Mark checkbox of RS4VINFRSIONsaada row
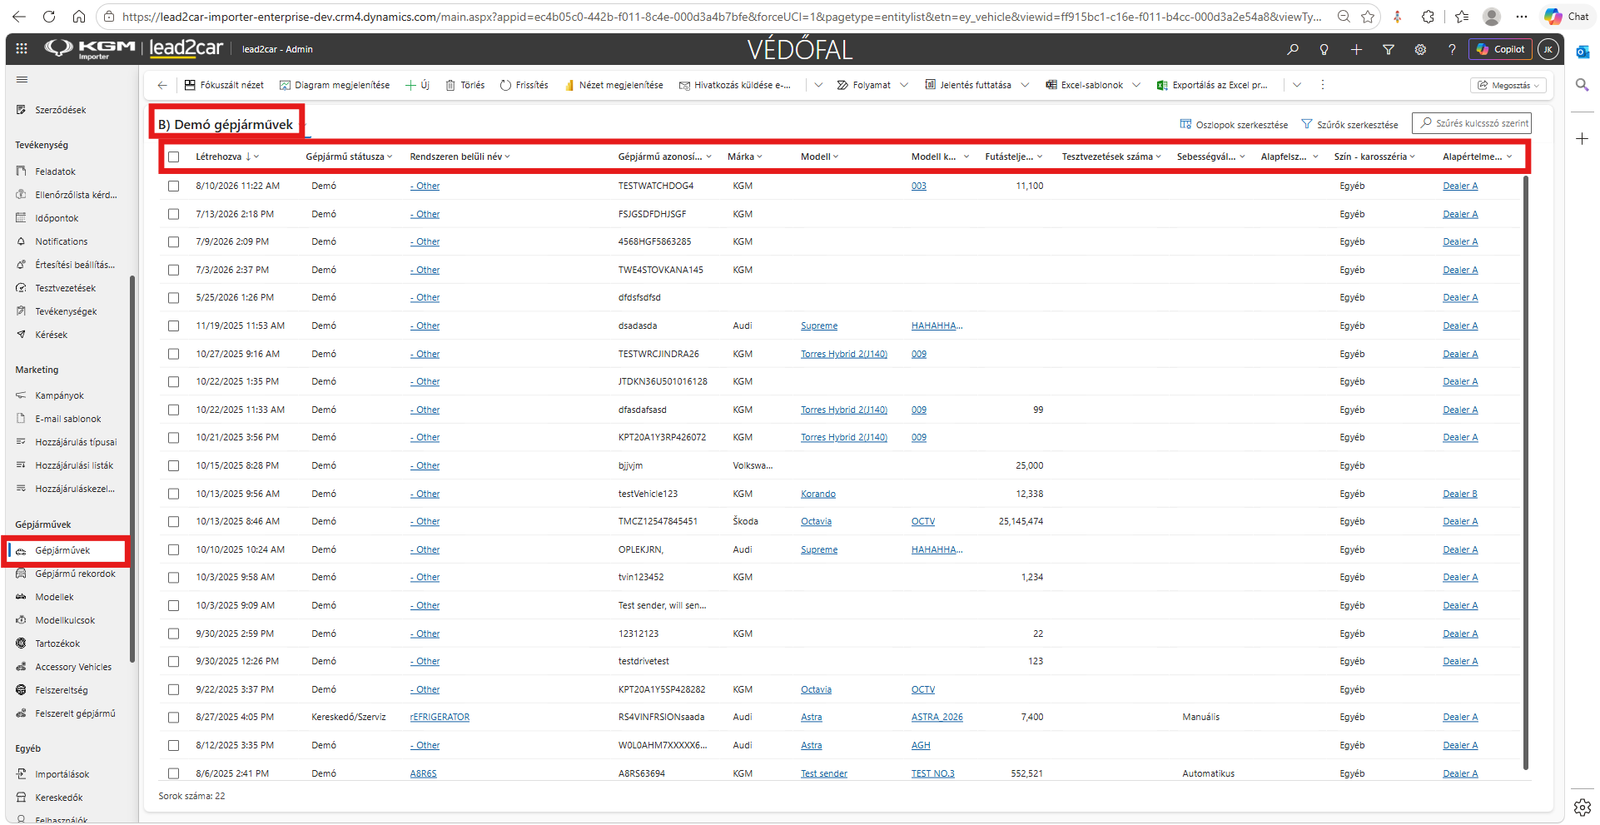The image size is (1600, 825). (x=174, y=717)
